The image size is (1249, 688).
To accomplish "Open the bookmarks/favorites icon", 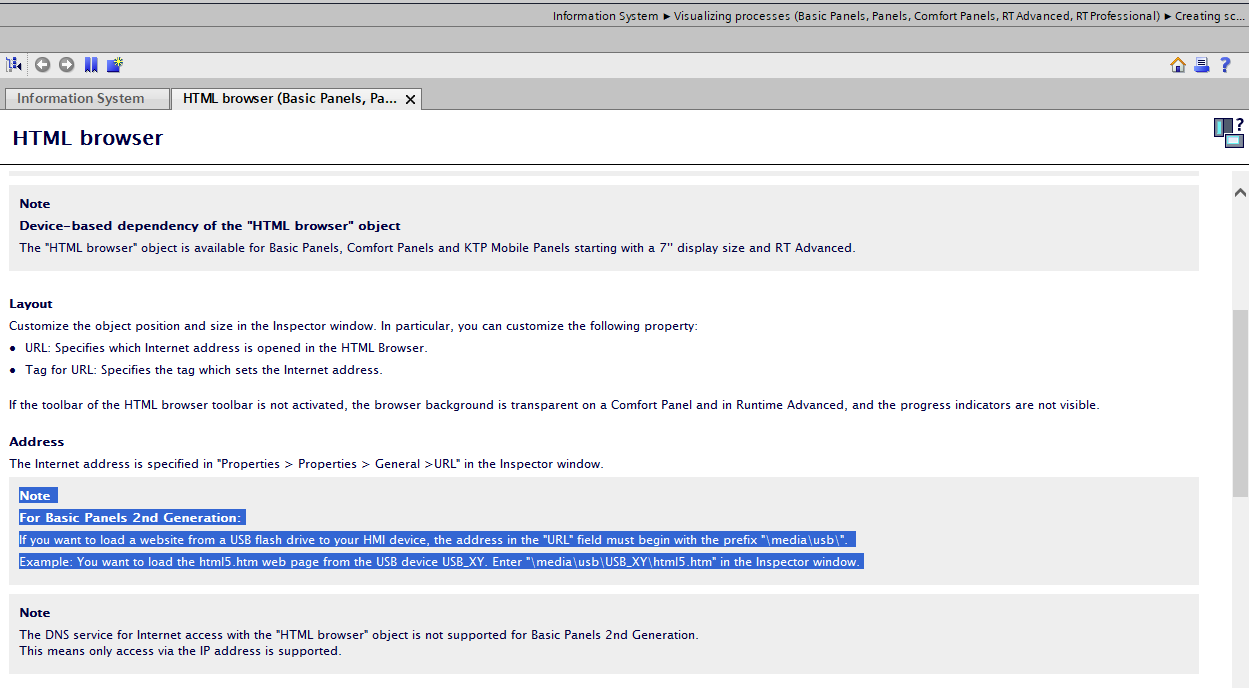I will point(91,65).
